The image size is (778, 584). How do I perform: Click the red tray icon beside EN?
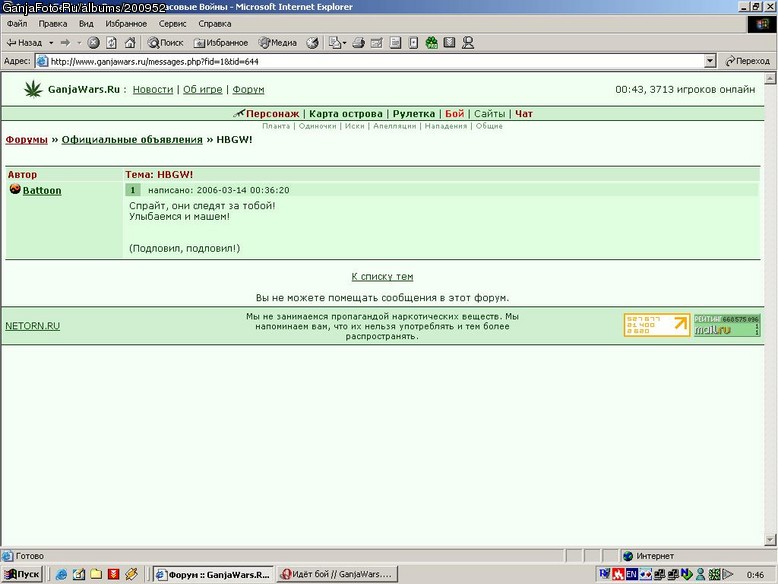[x=618, y=574]
